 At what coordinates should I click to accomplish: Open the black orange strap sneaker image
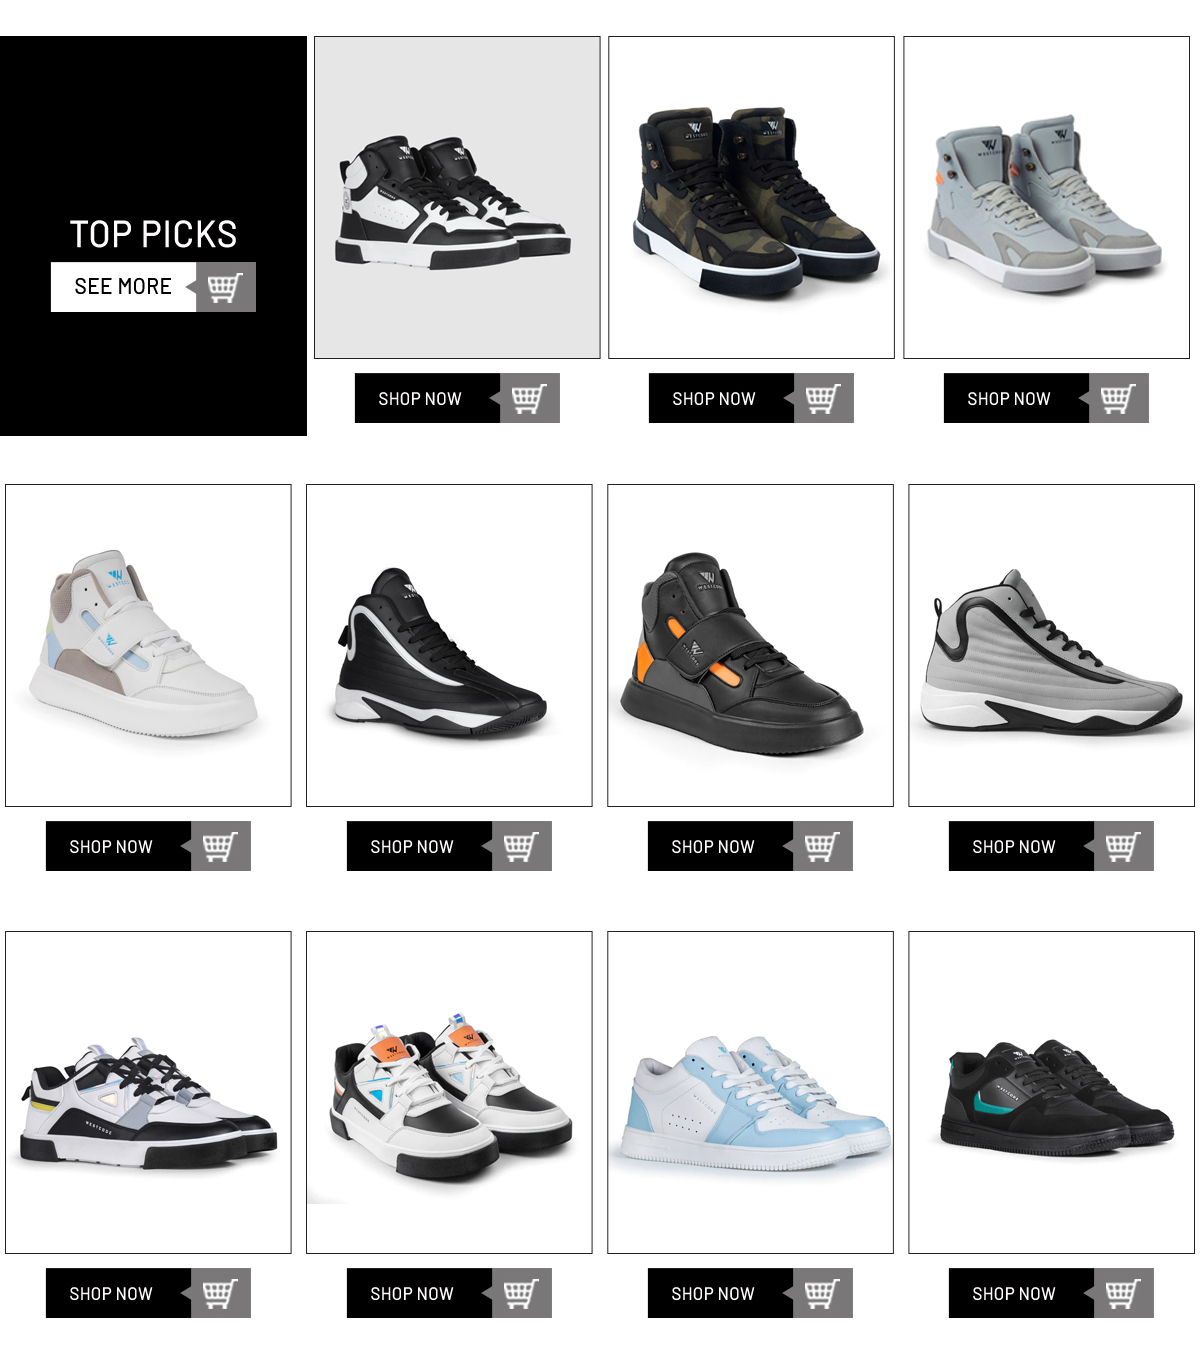750,645
